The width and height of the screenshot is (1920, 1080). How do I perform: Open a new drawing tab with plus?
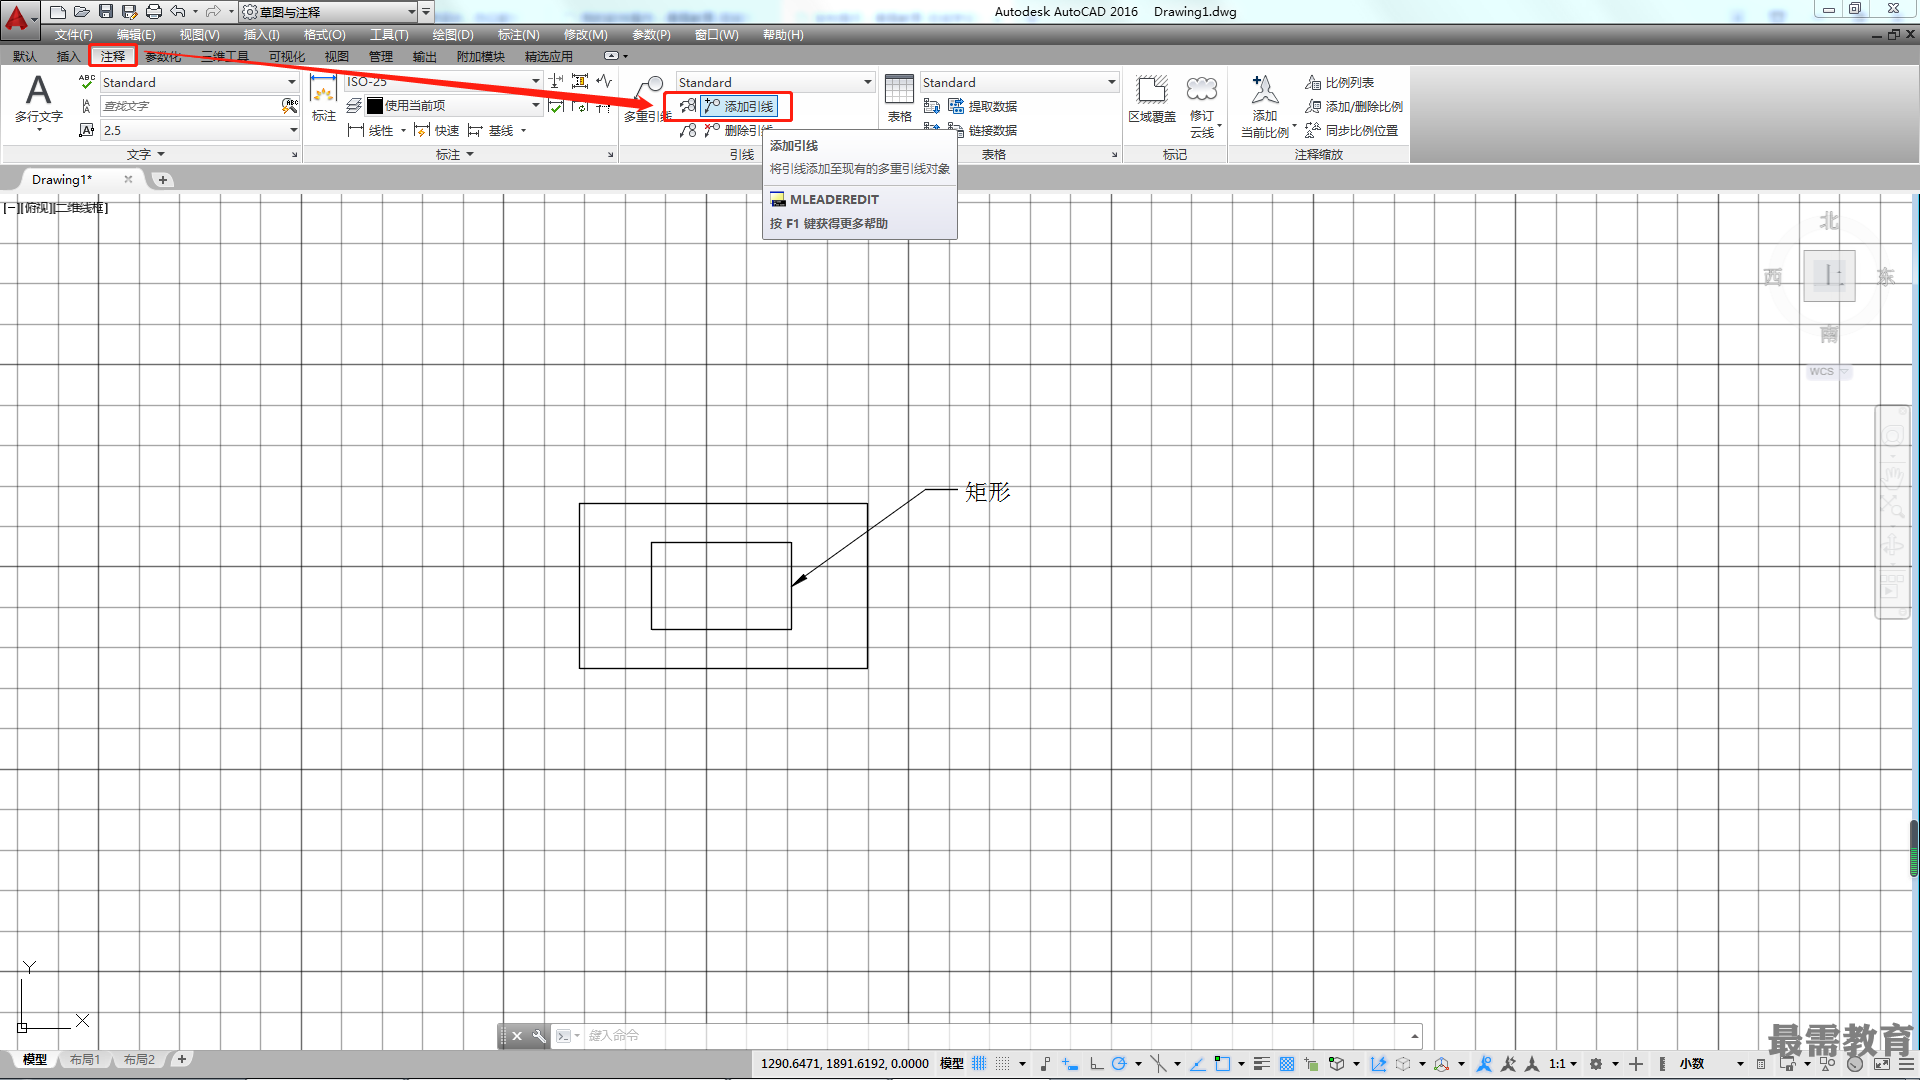[163, 180]
